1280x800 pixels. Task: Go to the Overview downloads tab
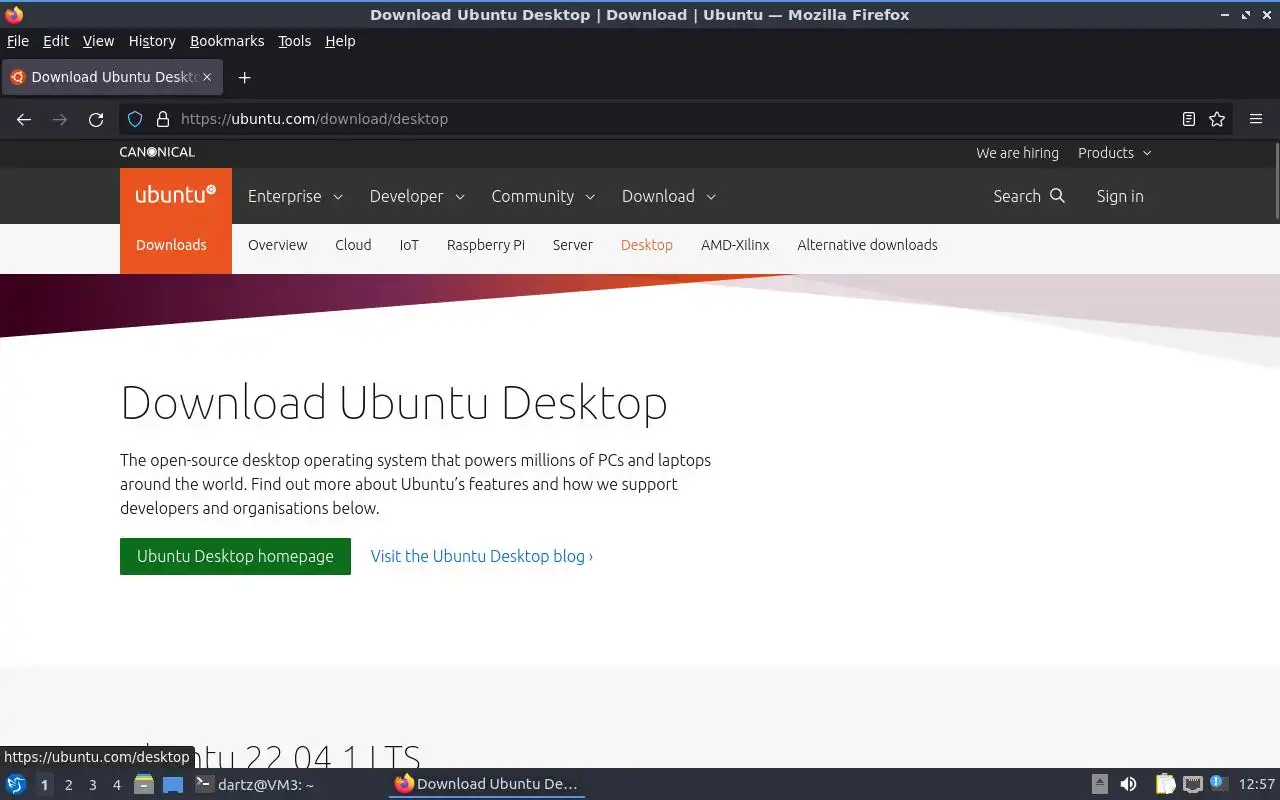point(278,245)
